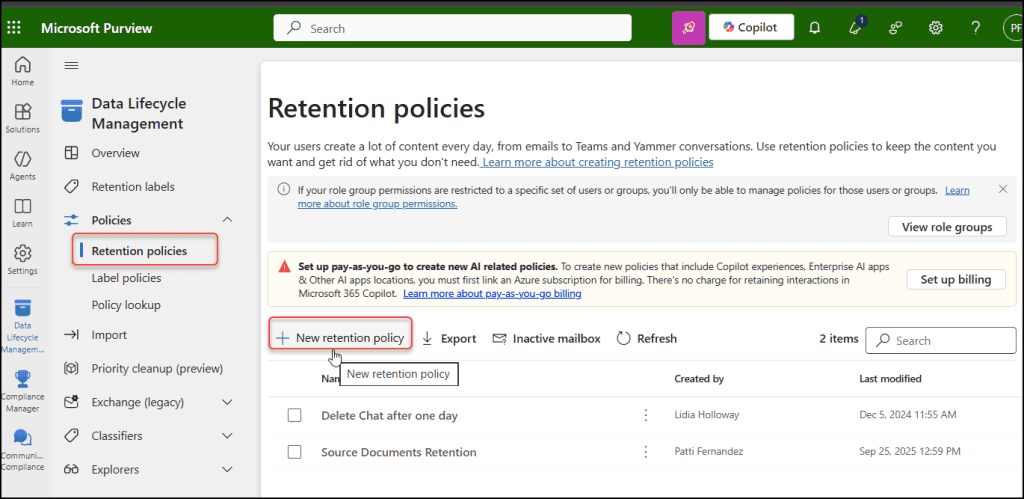This screenshot has height=499, width=1024.
Task: Click the Data Lifecycle Management heading in the nav pane
Action: pyautogui.click(x=138, y=114)
